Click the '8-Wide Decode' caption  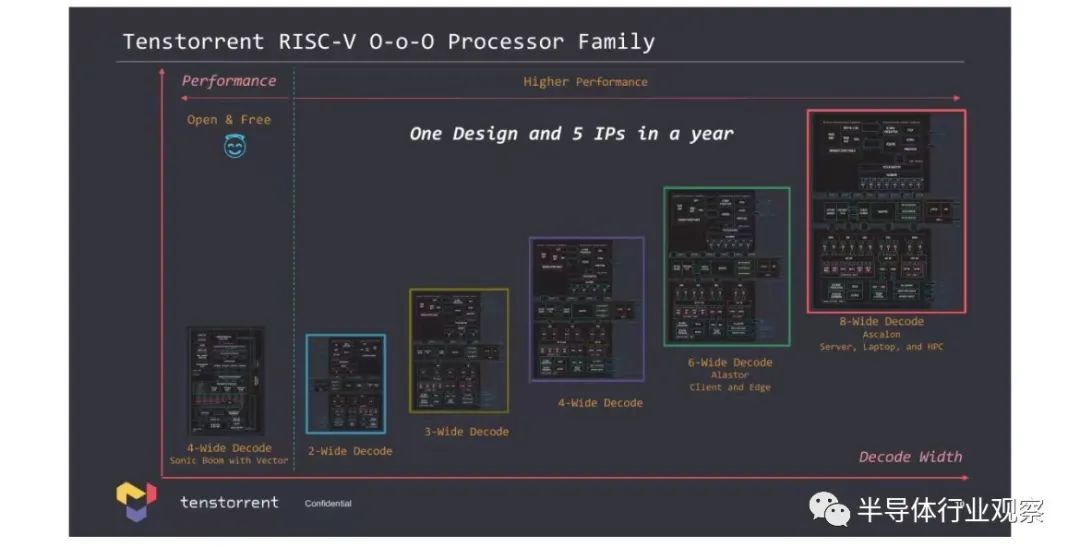pyautogui.click(x=882, y=321)
